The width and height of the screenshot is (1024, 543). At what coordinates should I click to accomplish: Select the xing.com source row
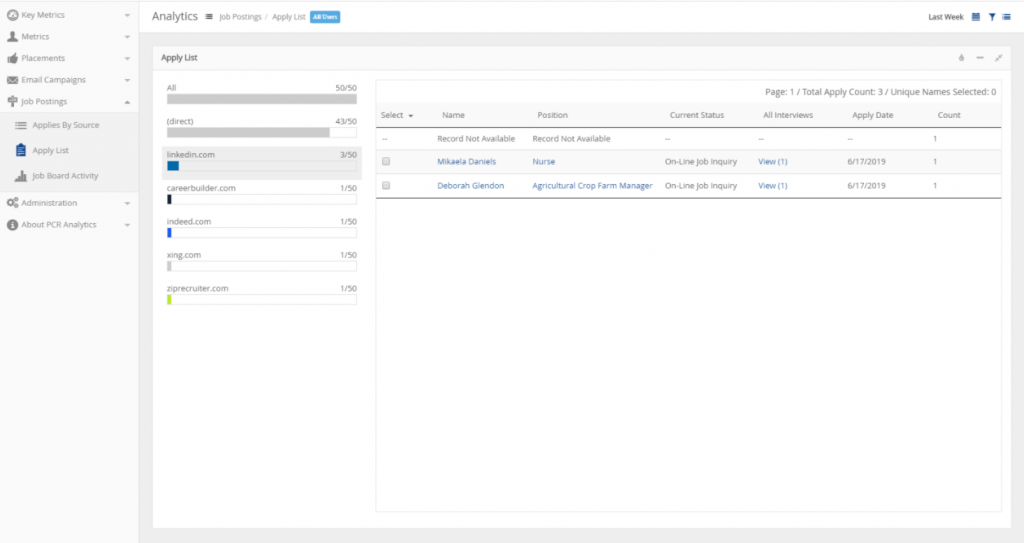[261, 261]
